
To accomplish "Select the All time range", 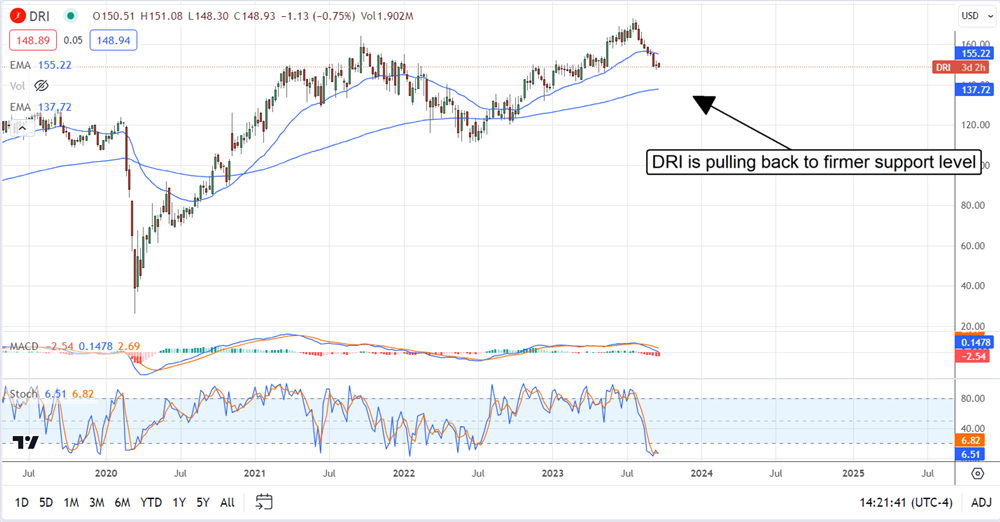I will tap(228, 502).
